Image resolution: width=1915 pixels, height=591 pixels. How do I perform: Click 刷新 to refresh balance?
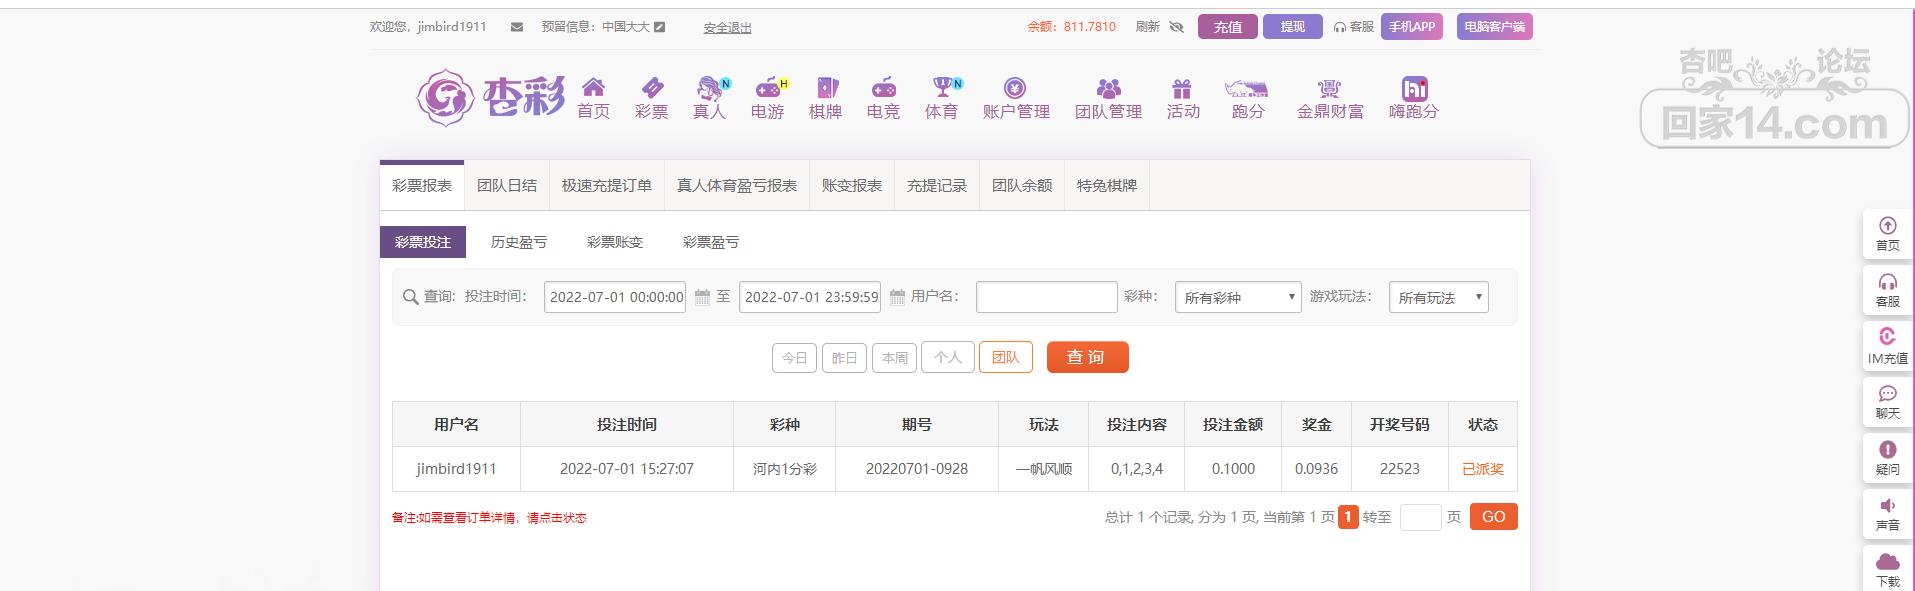coord(1147,27)
